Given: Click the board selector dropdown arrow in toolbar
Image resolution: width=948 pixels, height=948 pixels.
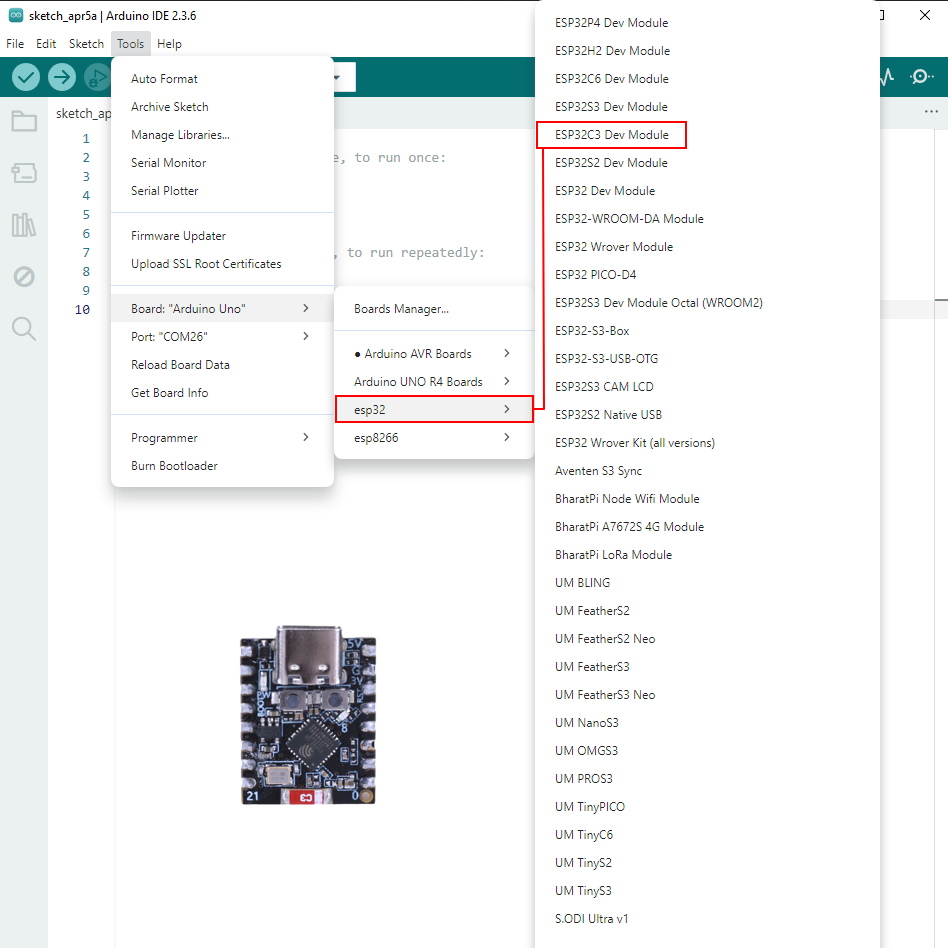Looking at the screenshot, I should (x=337, y=77).
